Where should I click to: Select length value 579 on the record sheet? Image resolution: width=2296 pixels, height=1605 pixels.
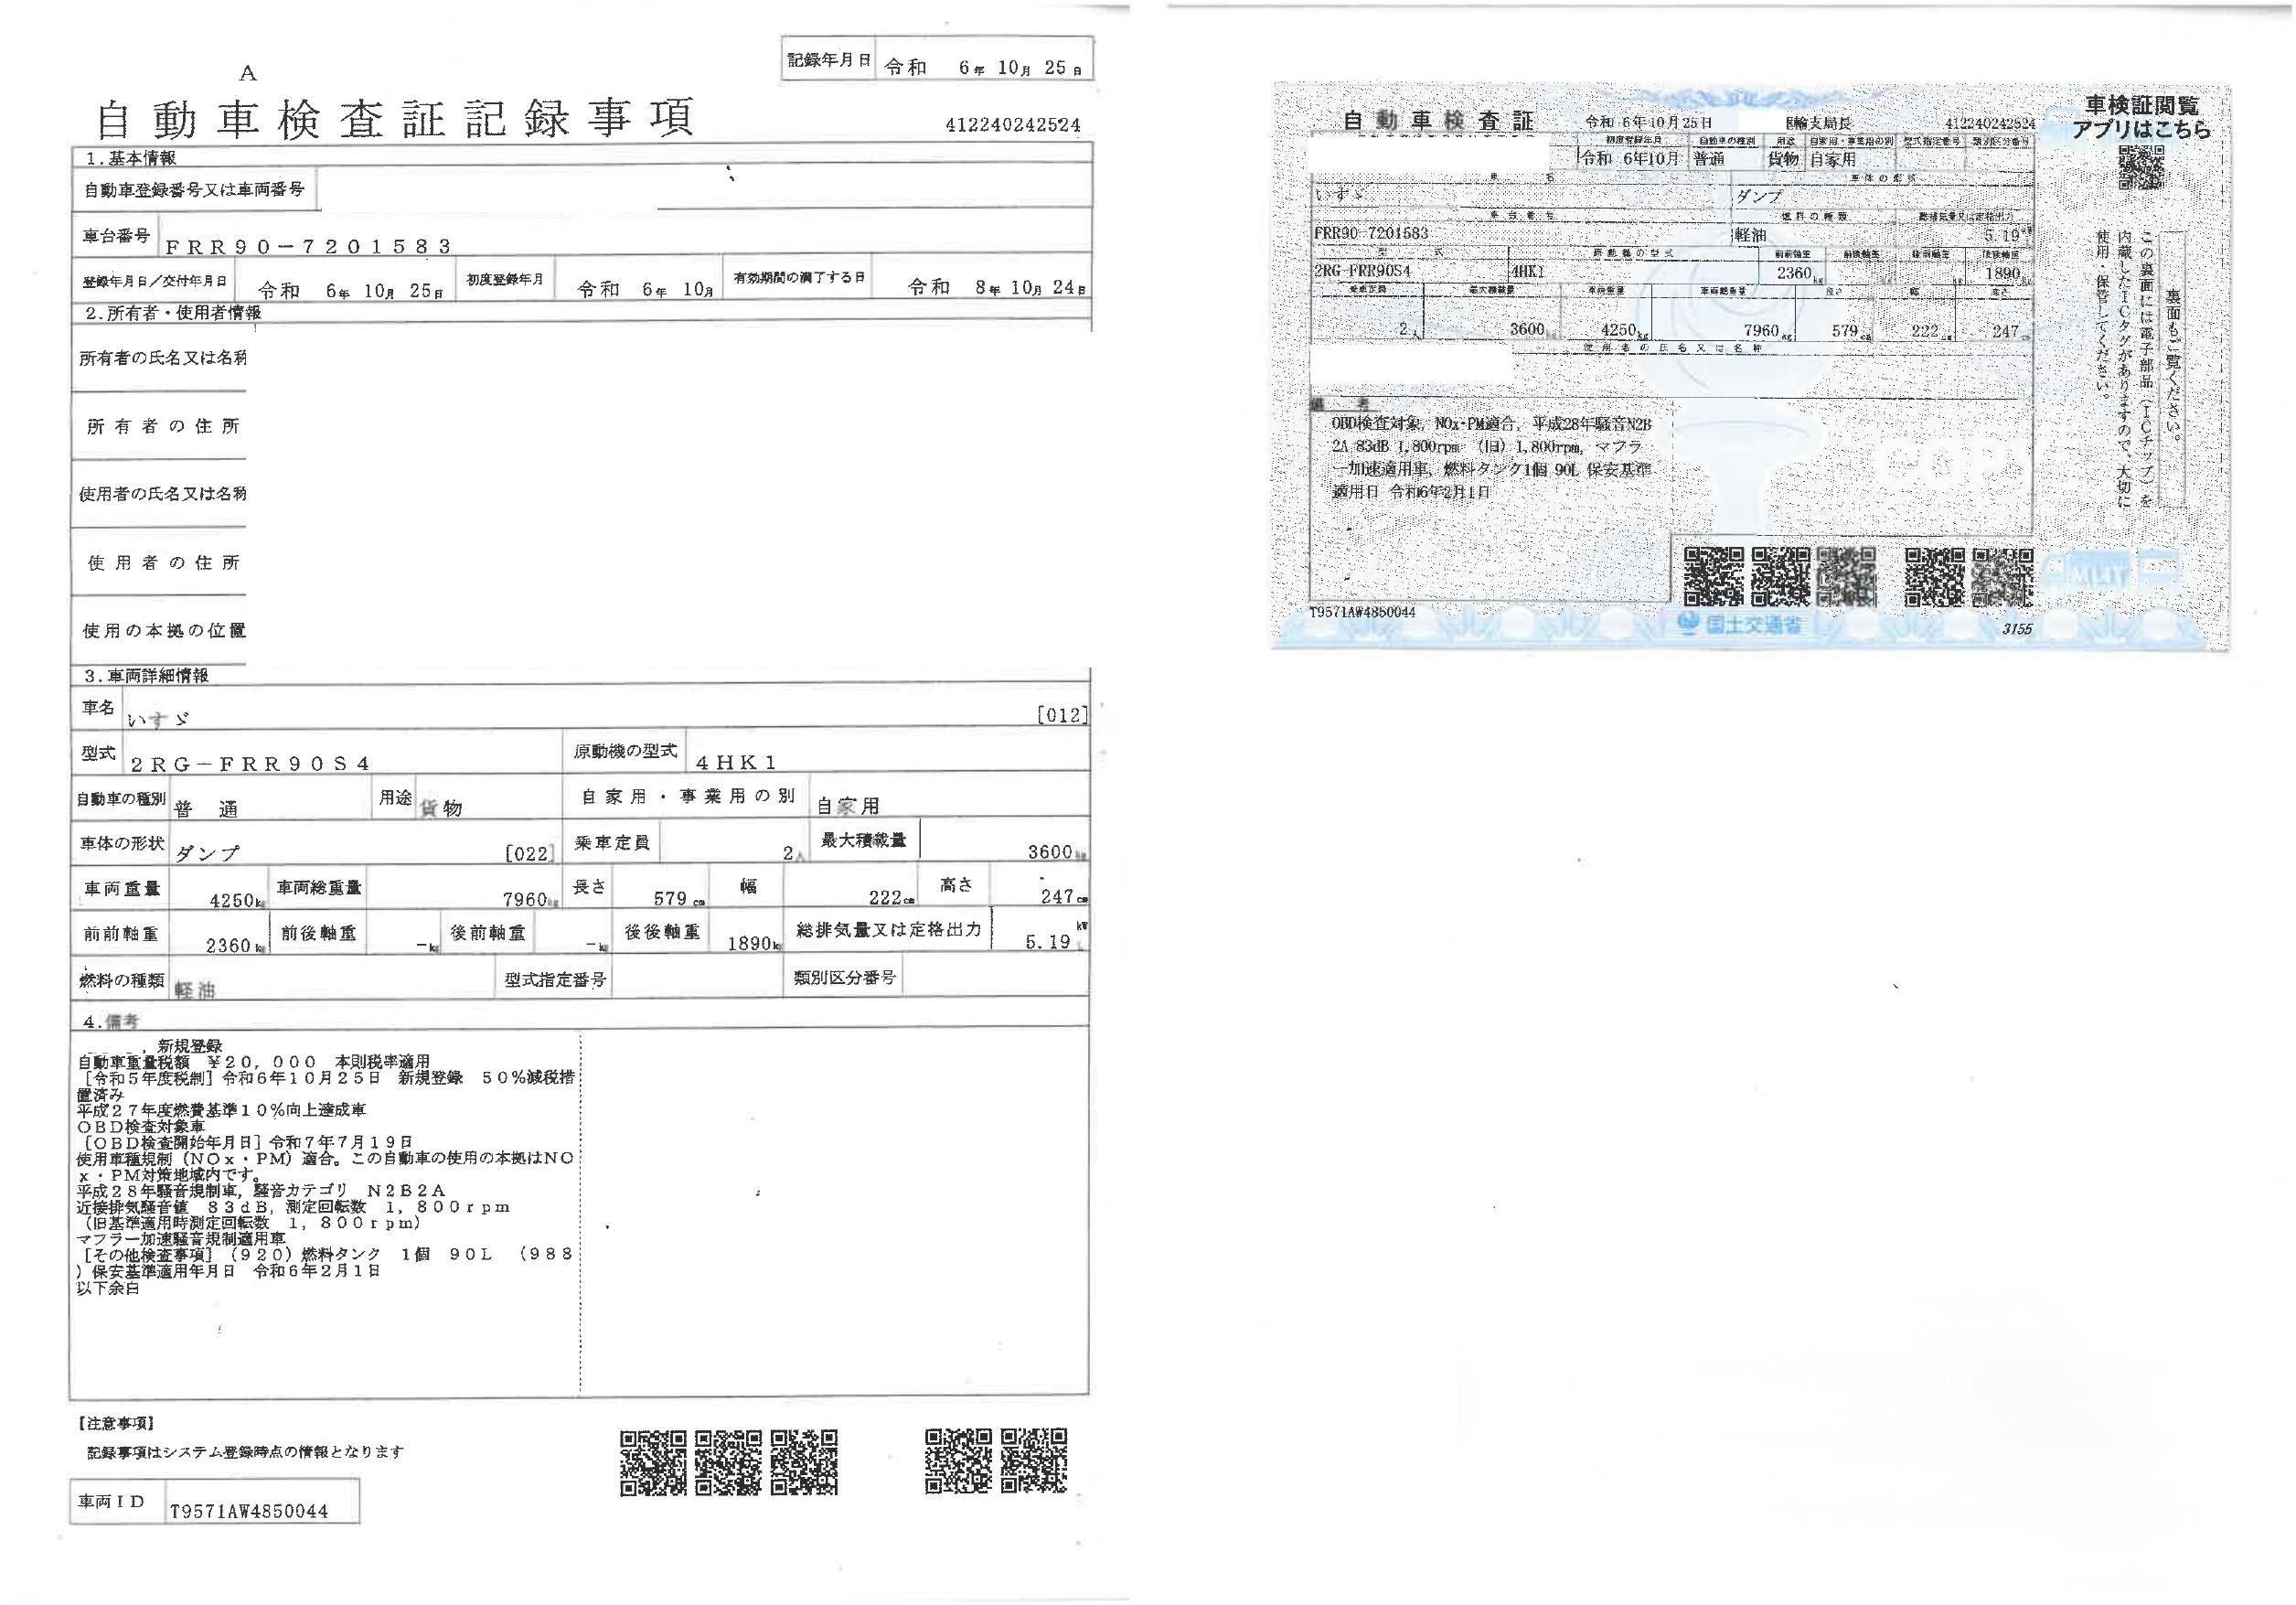pyautogui.click(x=669, y=898)
